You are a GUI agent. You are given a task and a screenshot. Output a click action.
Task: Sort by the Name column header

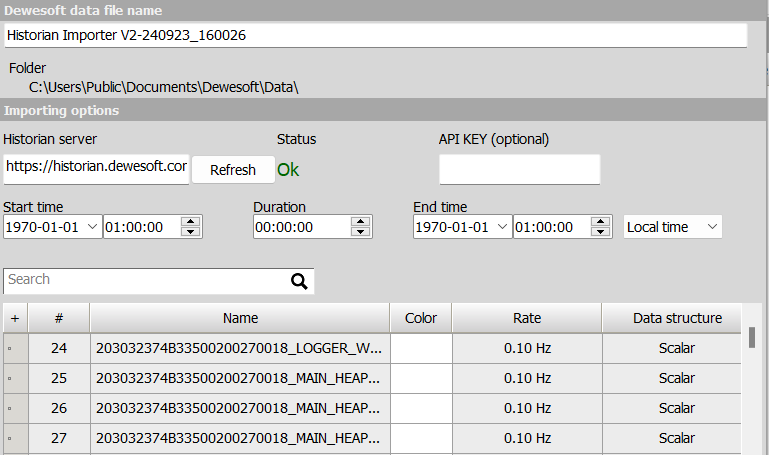click(x=240, y=318)
